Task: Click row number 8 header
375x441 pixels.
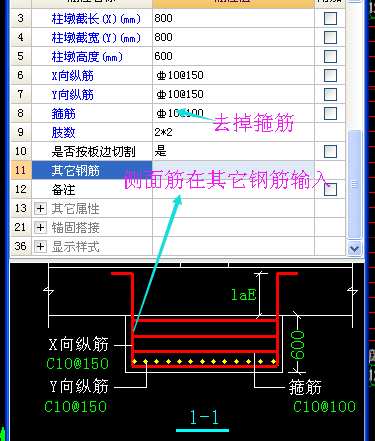Action: tap(21, 113)
